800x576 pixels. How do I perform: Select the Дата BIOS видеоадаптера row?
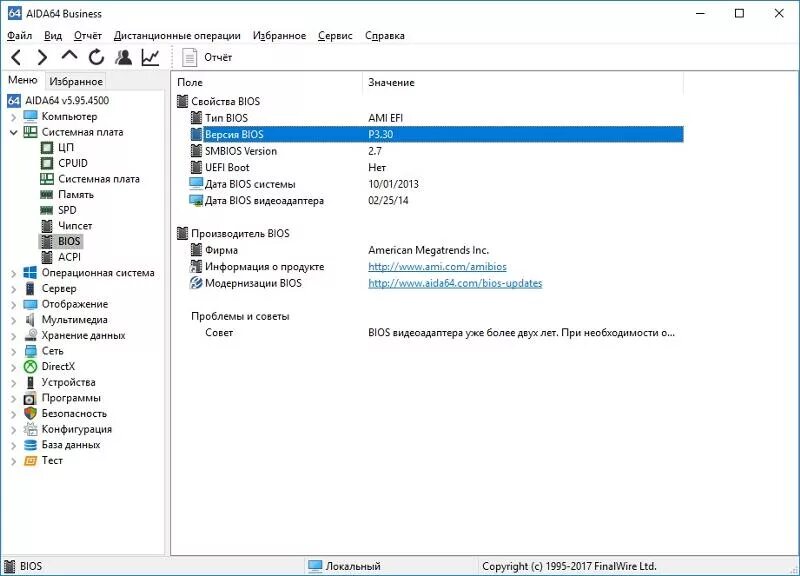pos(437,201)
